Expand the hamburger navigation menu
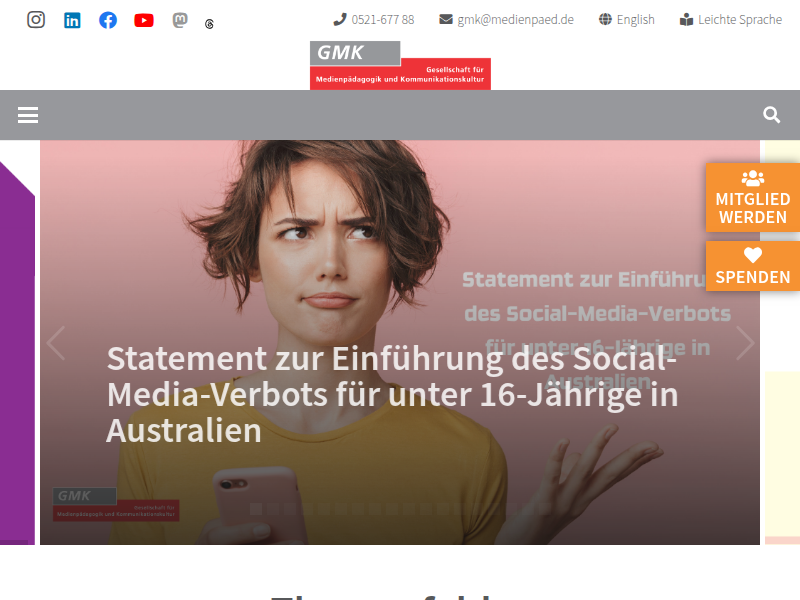Screen dimensions: 800x600 pos(28,115)
